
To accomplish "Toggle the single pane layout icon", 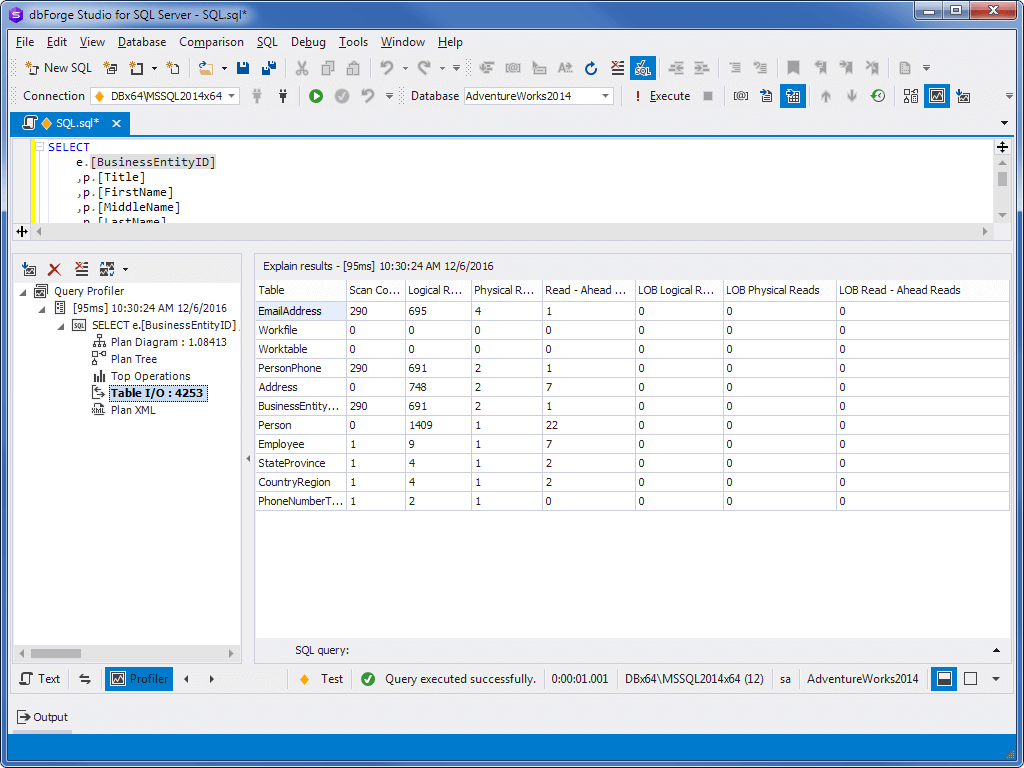I will point(970,679).
